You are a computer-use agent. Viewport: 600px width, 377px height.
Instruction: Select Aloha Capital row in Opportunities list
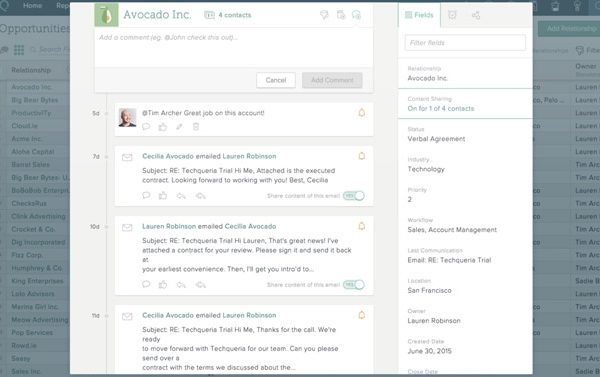(x=33, y=152)
